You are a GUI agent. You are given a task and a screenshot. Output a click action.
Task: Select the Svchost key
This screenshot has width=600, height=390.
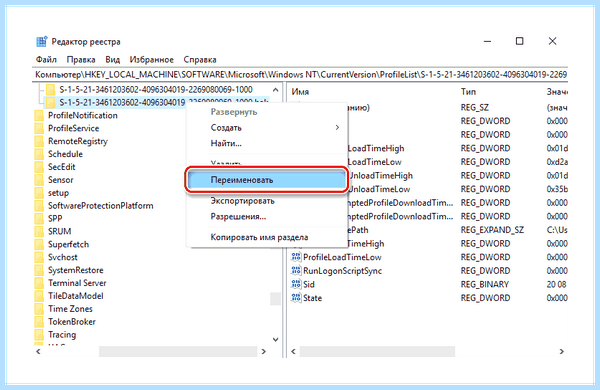click(x=62, y=257)
